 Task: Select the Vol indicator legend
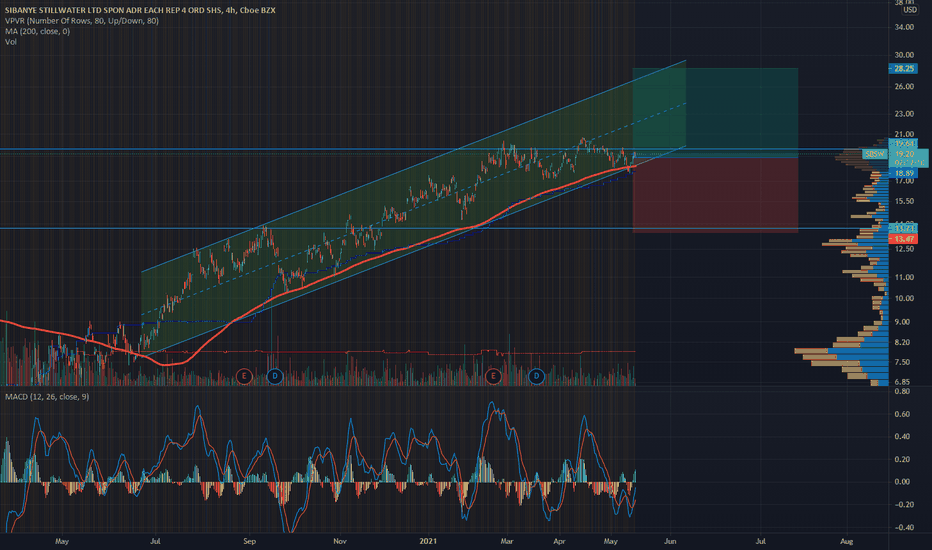[x=11, y=42]
